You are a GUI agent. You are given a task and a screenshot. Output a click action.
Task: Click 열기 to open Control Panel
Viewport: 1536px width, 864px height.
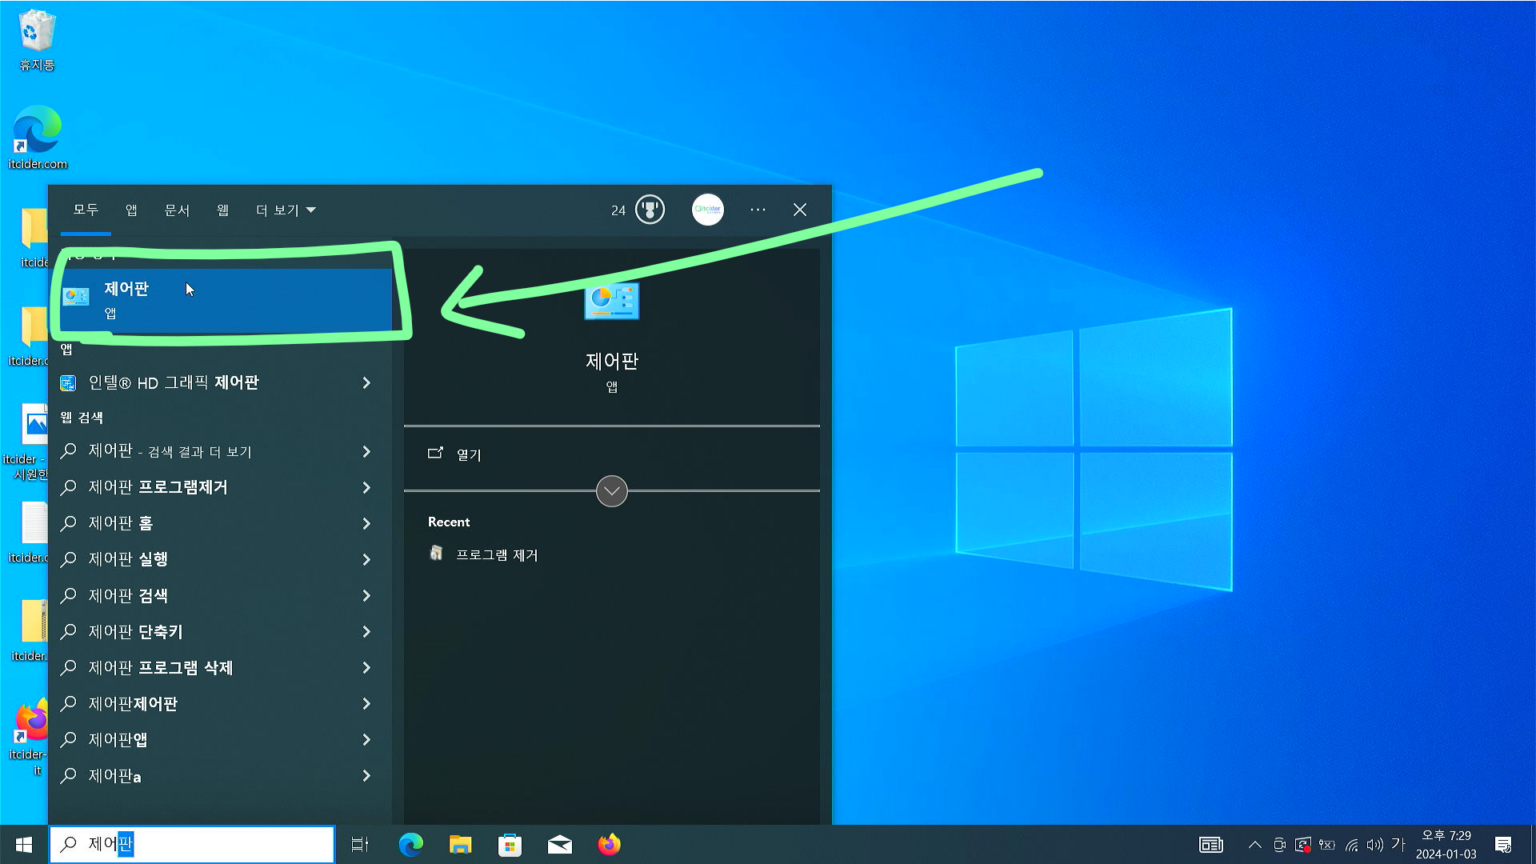coord(468,454)
